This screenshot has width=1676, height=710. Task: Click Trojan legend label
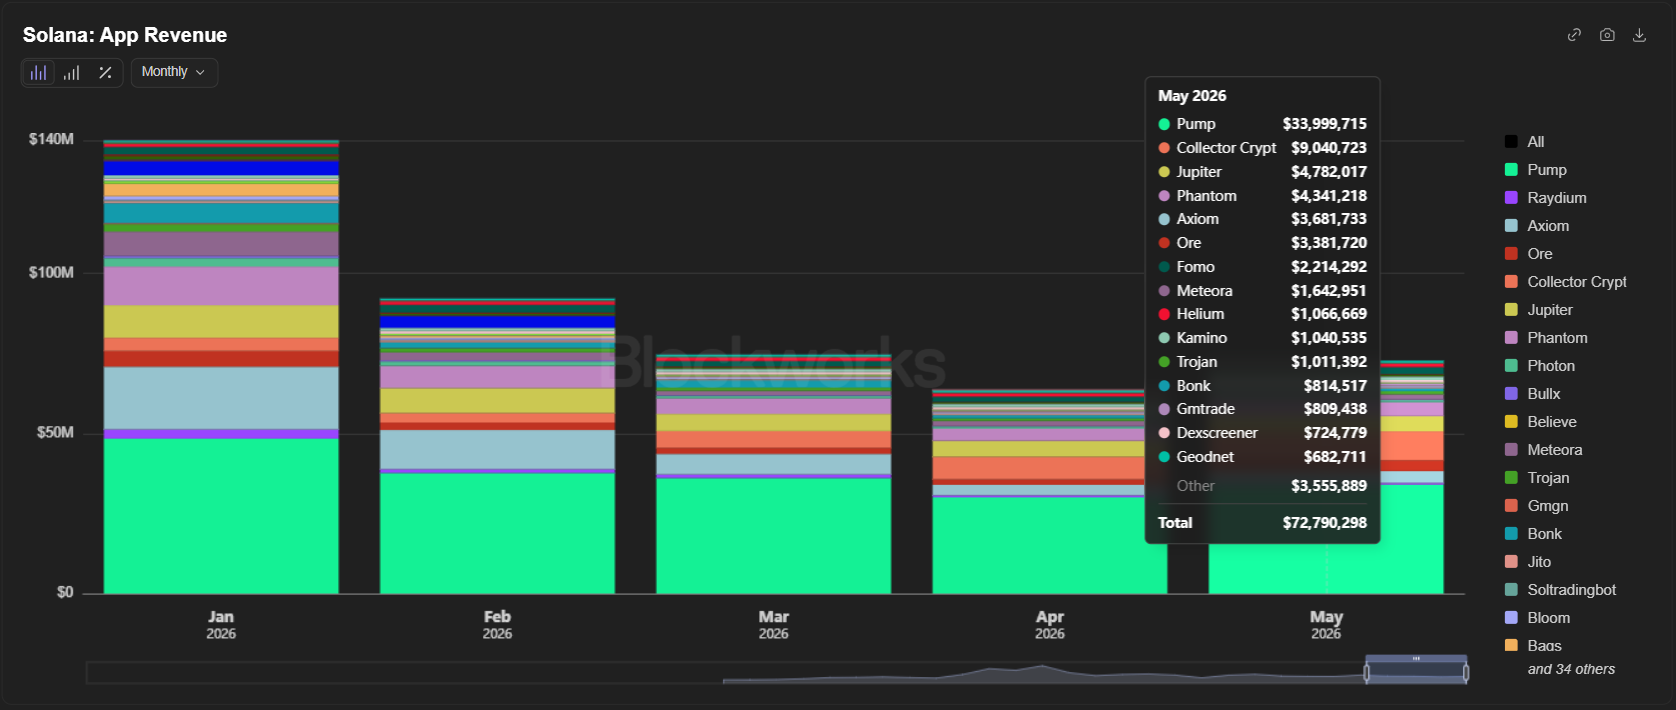coord(1548,478)
